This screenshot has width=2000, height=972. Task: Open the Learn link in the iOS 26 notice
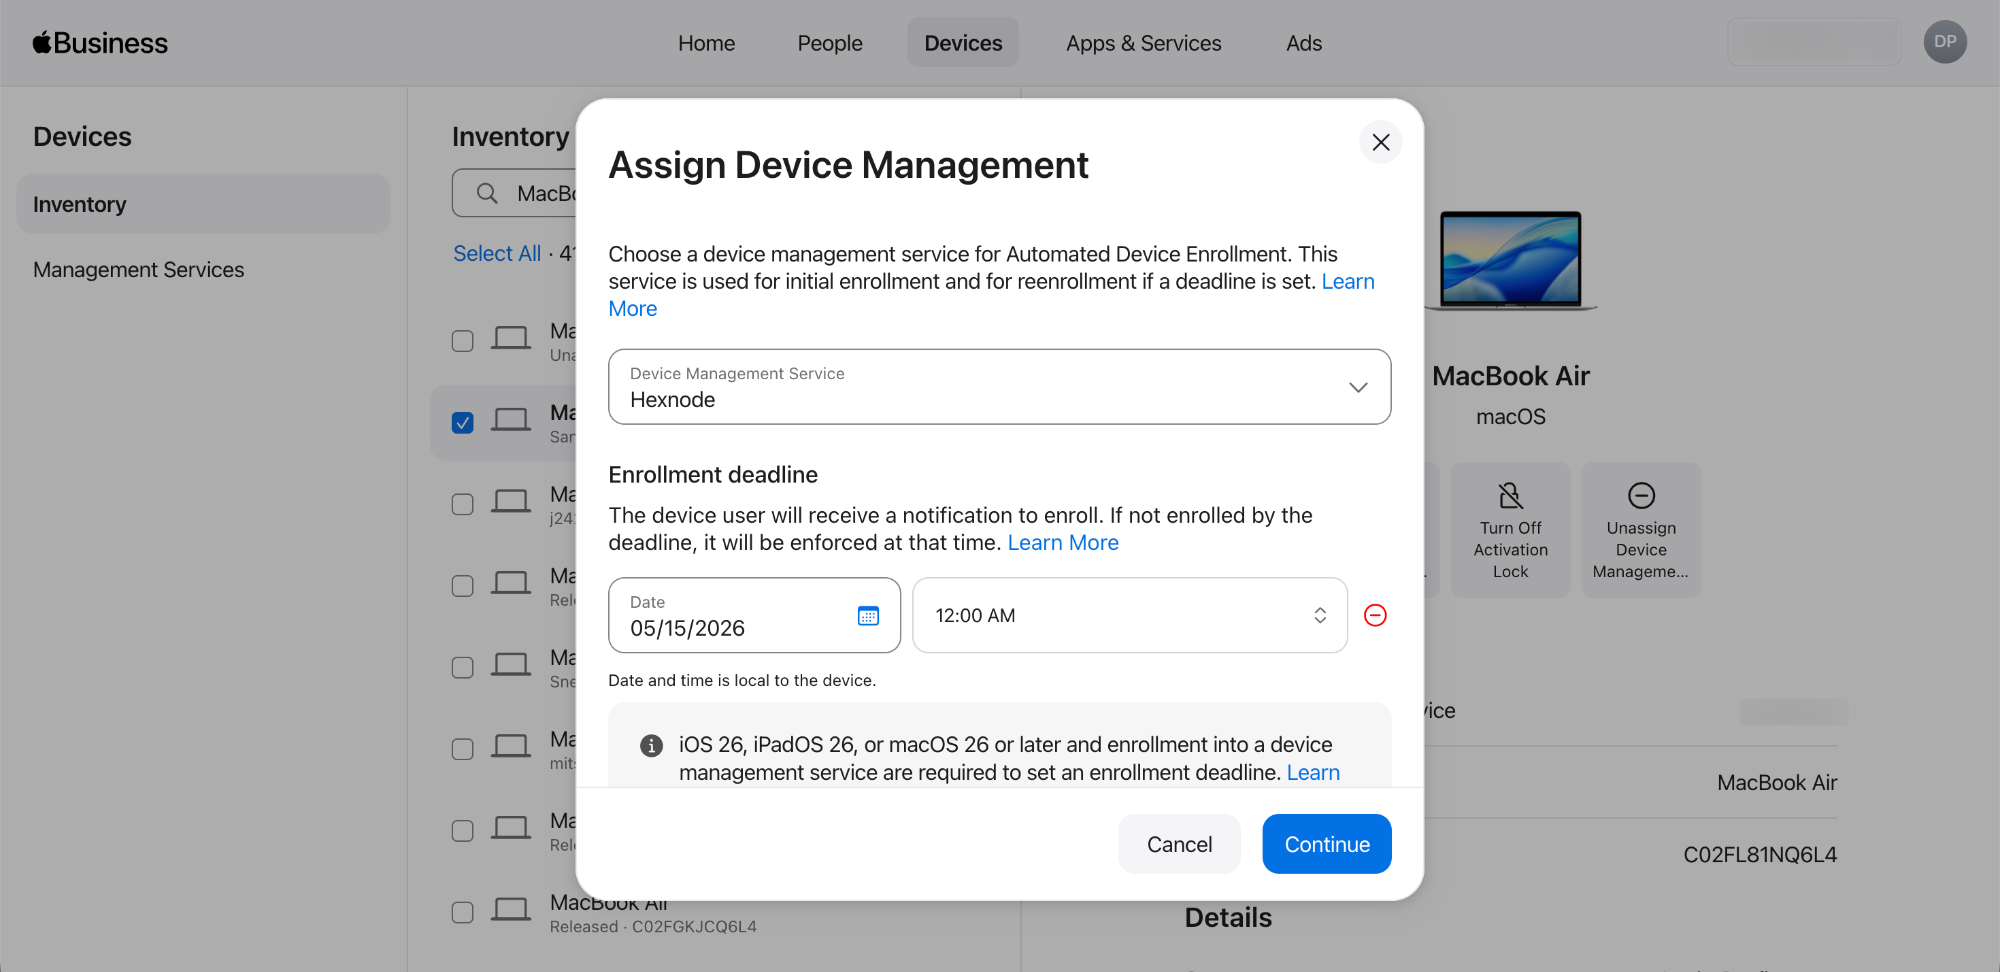coord(1313,773)
